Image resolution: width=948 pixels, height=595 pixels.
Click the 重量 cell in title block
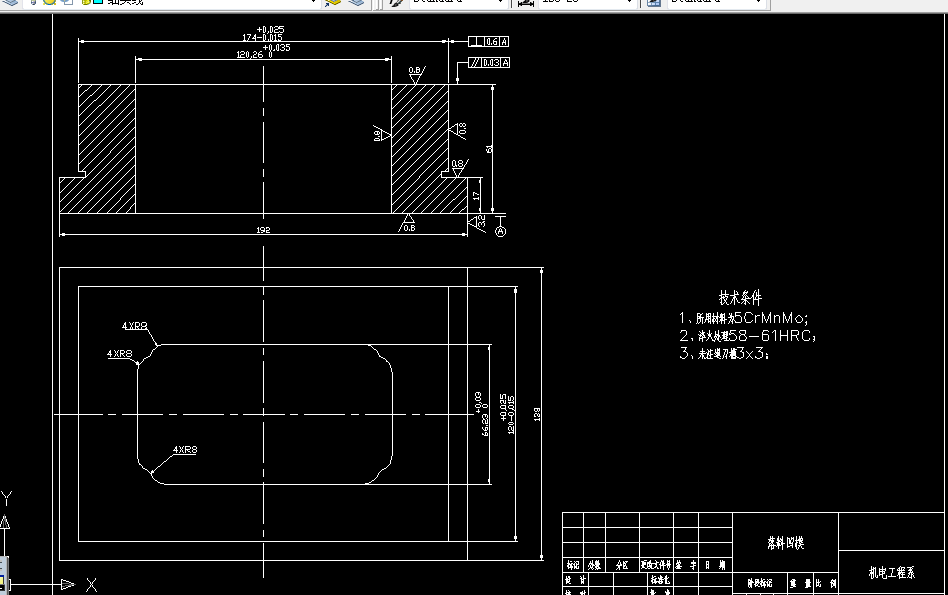tap(800, 583)
